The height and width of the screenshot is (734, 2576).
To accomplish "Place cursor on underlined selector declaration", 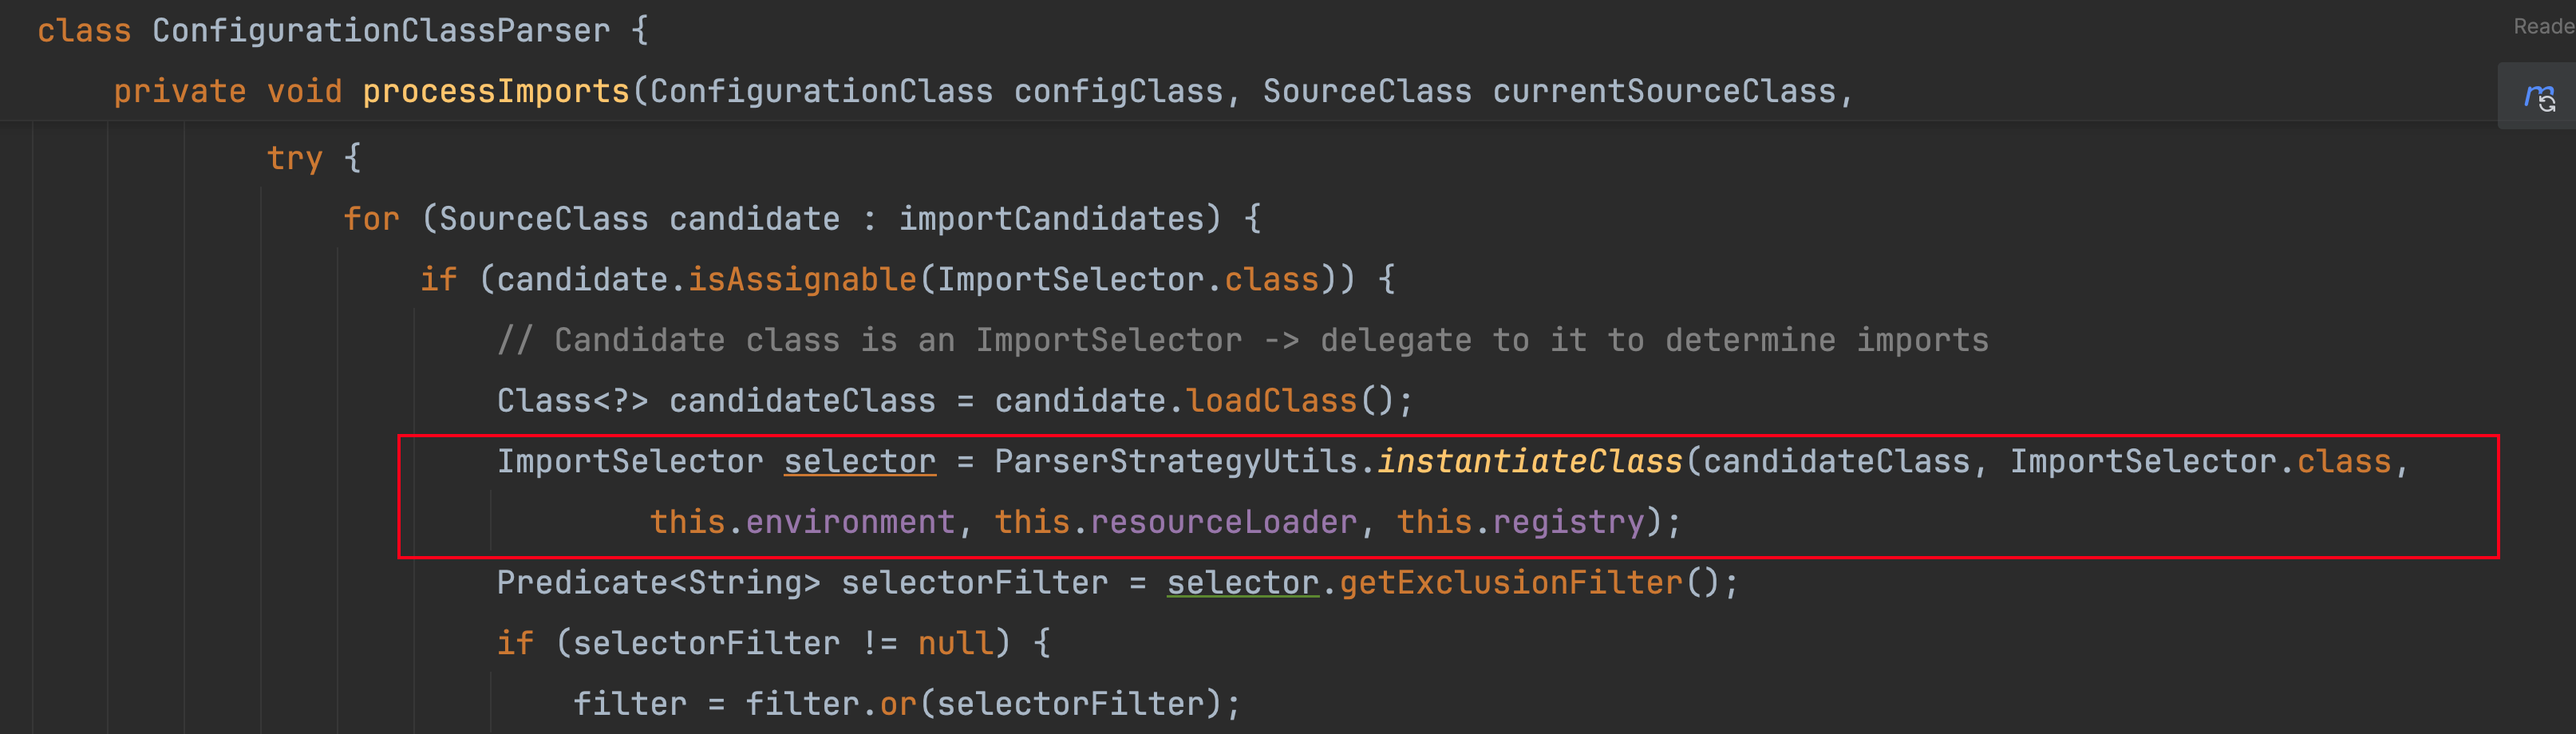I will pos(860,462).
